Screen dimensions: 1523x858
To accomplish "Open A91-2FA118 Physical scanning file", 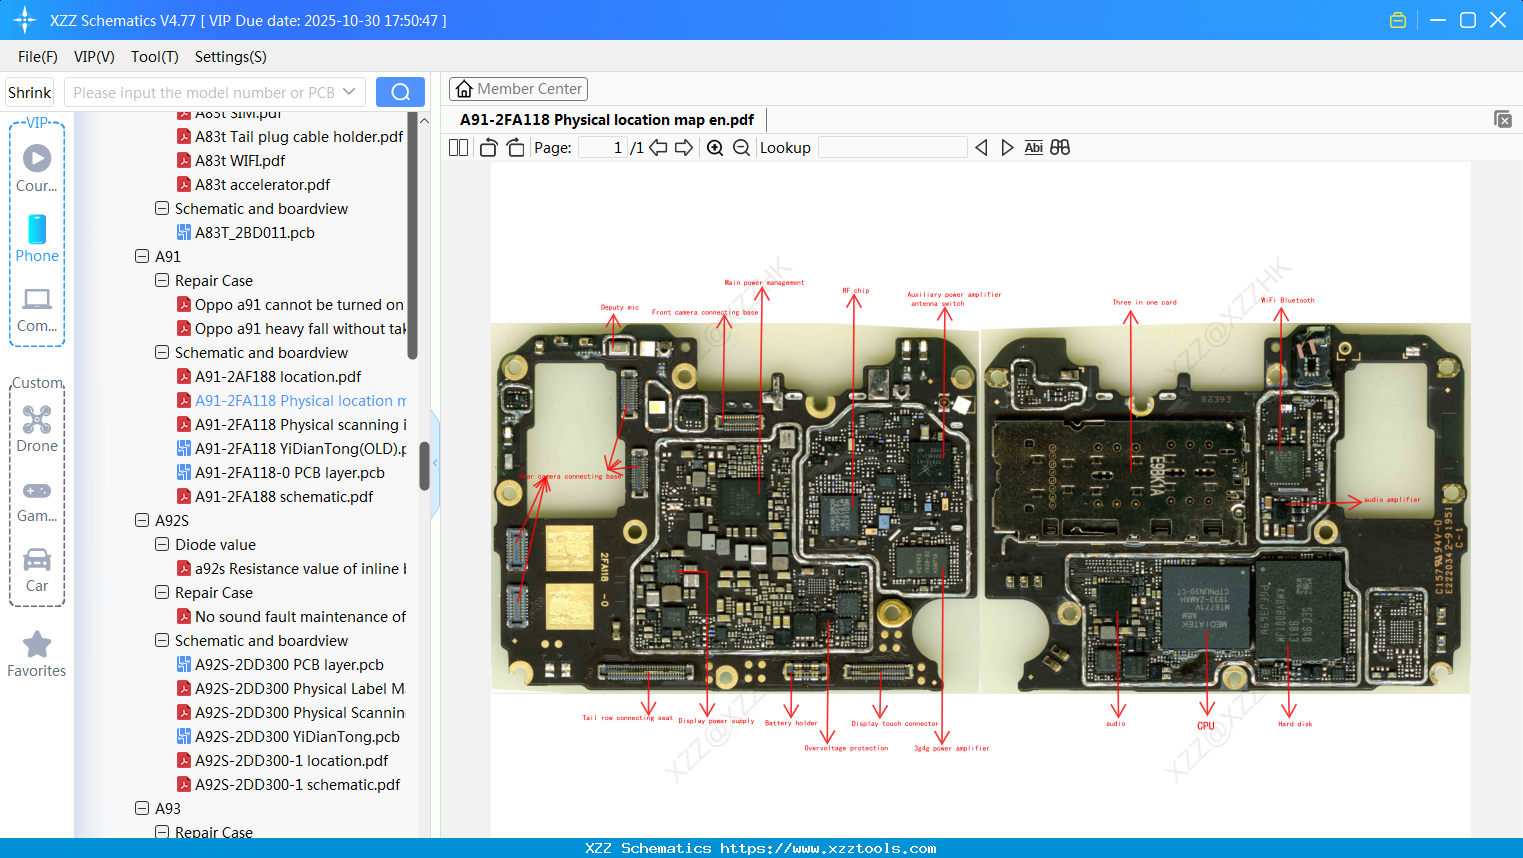I will click(300, 424).
